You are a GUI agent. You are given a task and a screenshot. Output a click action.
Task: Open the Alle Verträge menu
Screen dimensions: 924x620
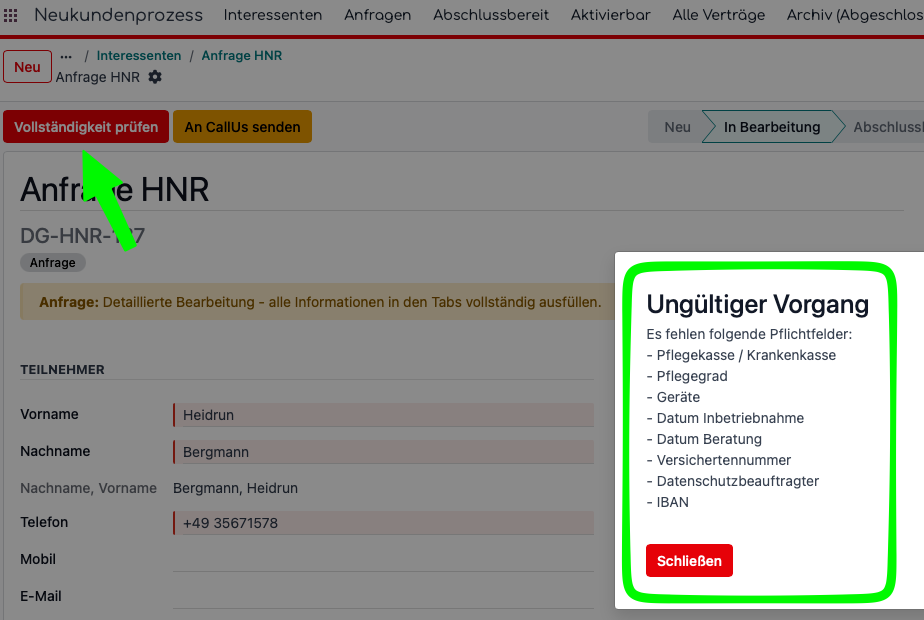coord(718,15)
